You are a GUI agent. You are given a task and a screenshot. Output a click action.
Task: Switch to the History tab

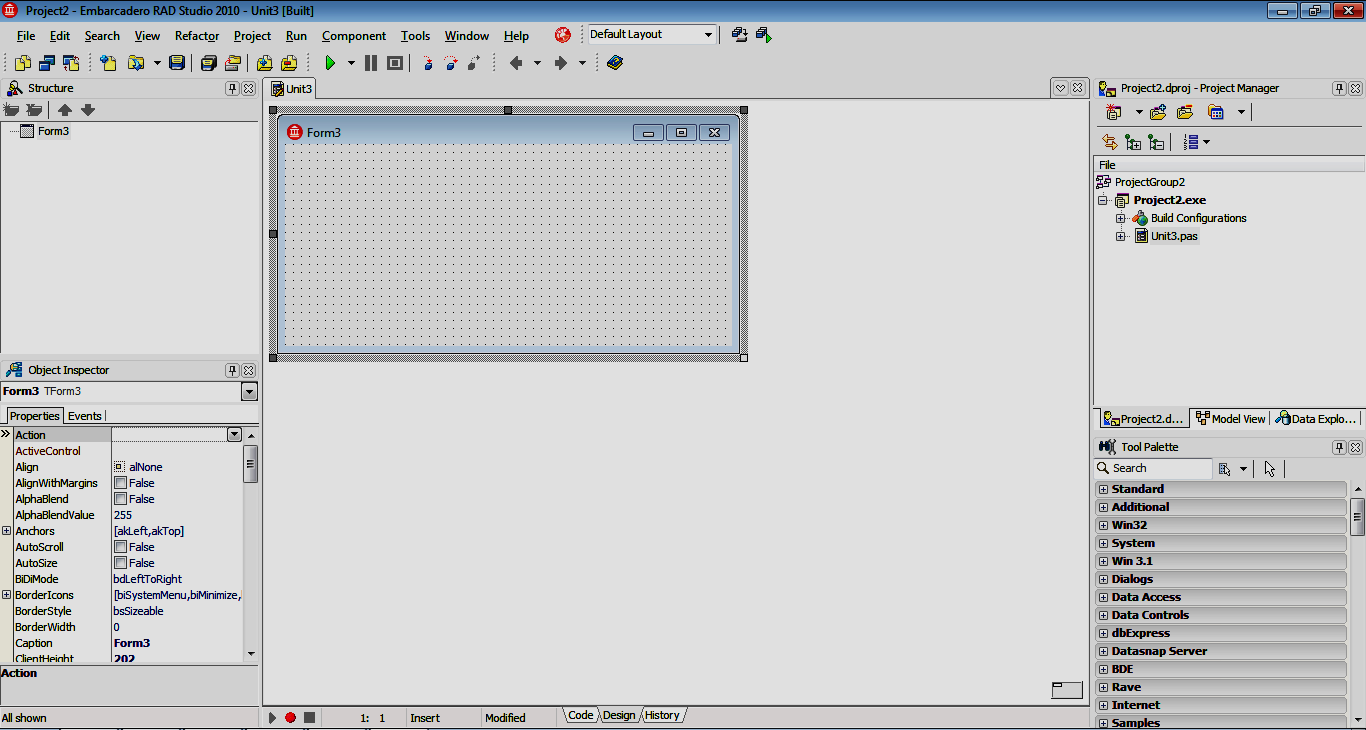pyautogui.click(x=662, y=715)
